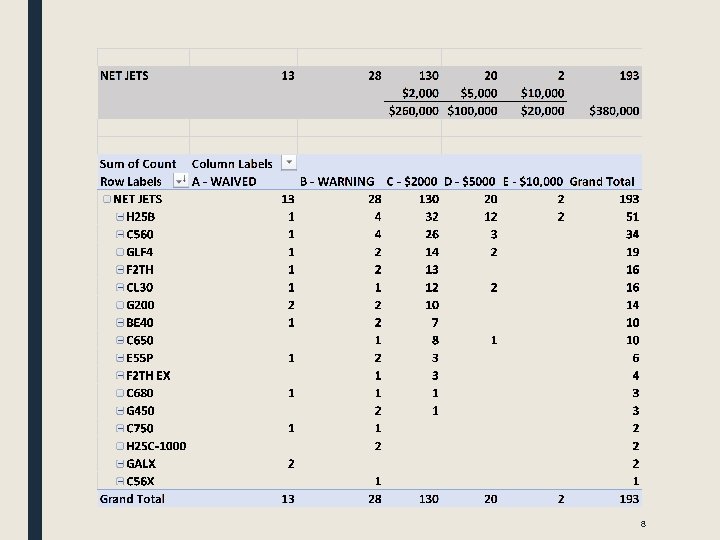This screenshot has height=540, width=720.
Task: Click the $100,000 cell
Action: coord(472,111)
